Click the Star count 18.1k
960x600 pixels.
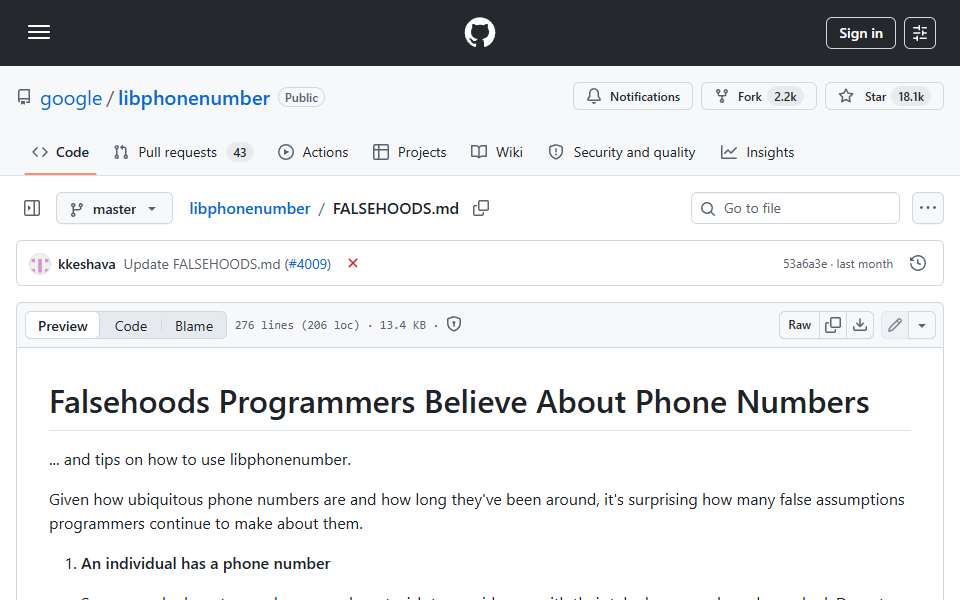[x=911, y=97]
